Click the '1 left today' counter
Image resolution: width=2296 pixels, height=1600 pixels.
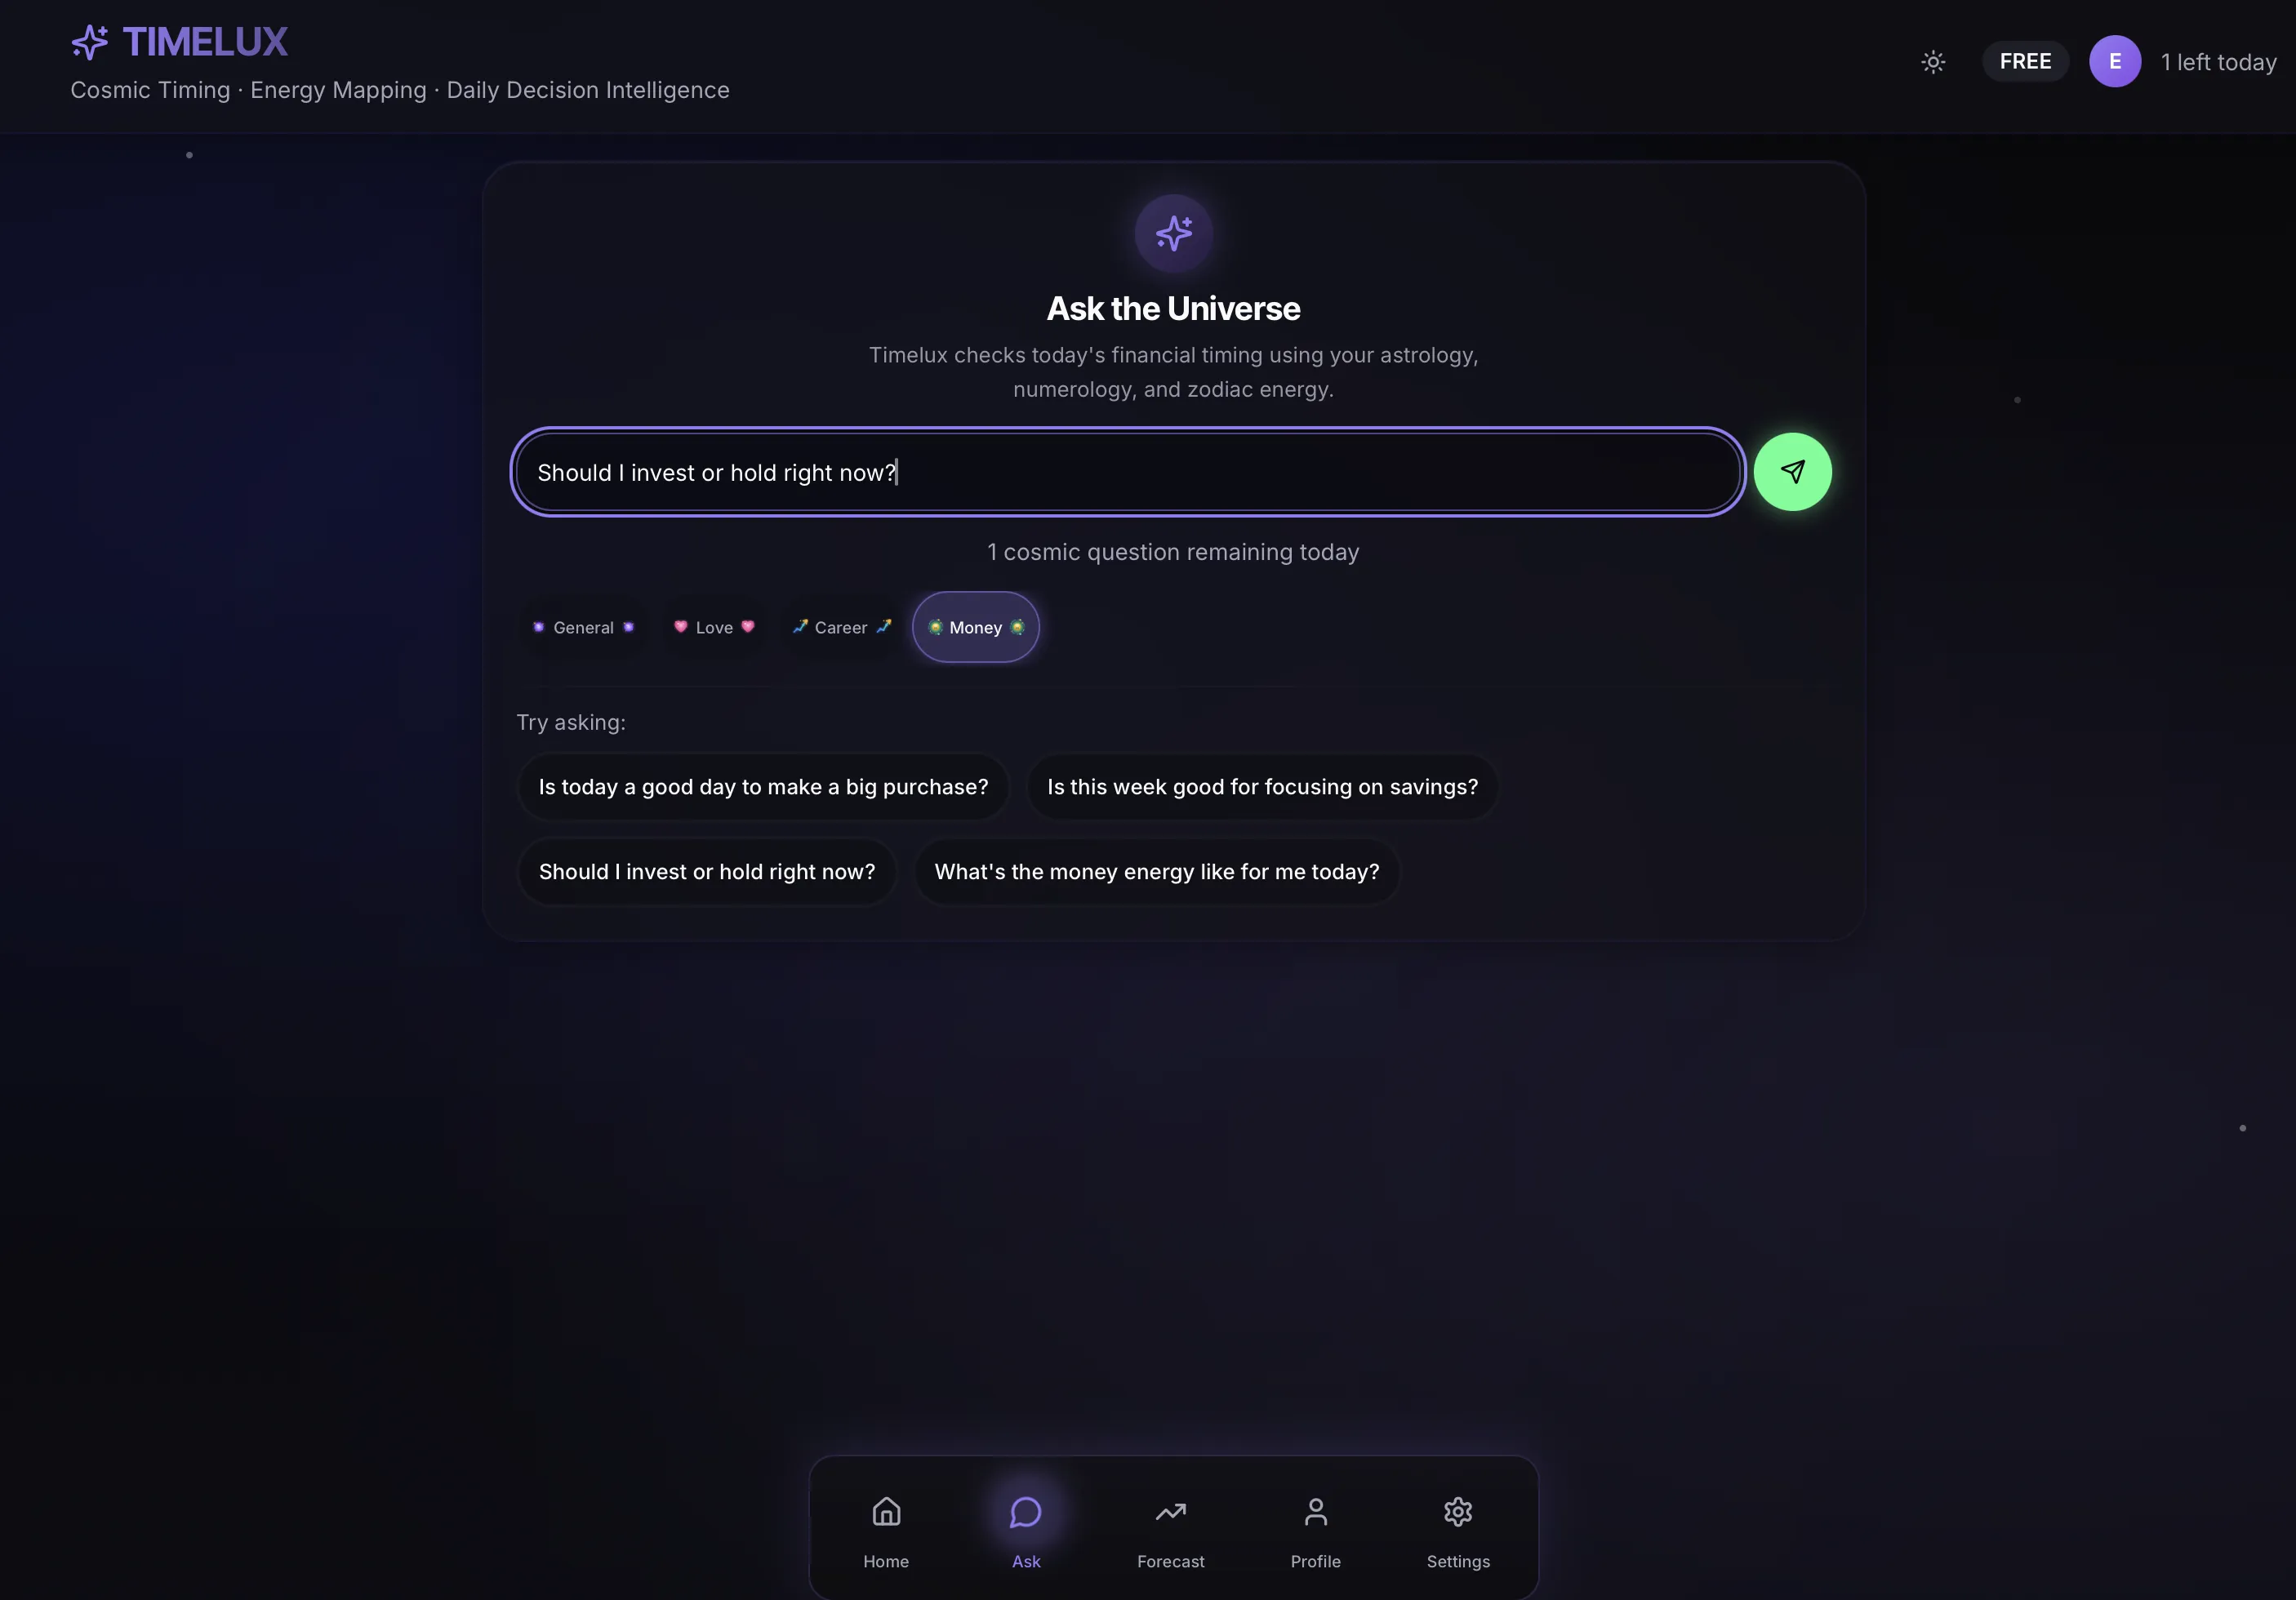tap(2218, 62)
